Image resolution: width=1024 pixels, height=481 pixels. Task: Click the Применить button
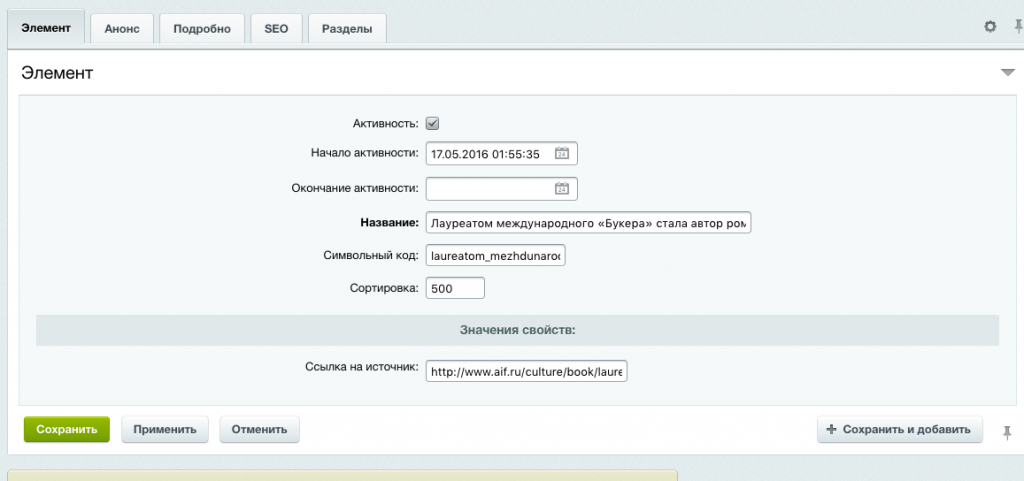[166, 430]
